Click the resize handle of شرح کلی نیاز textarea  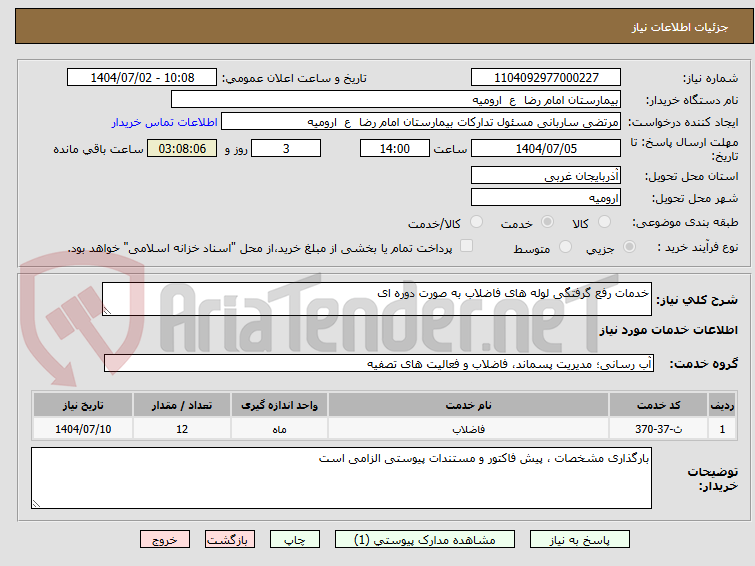(x=107, y=311)
